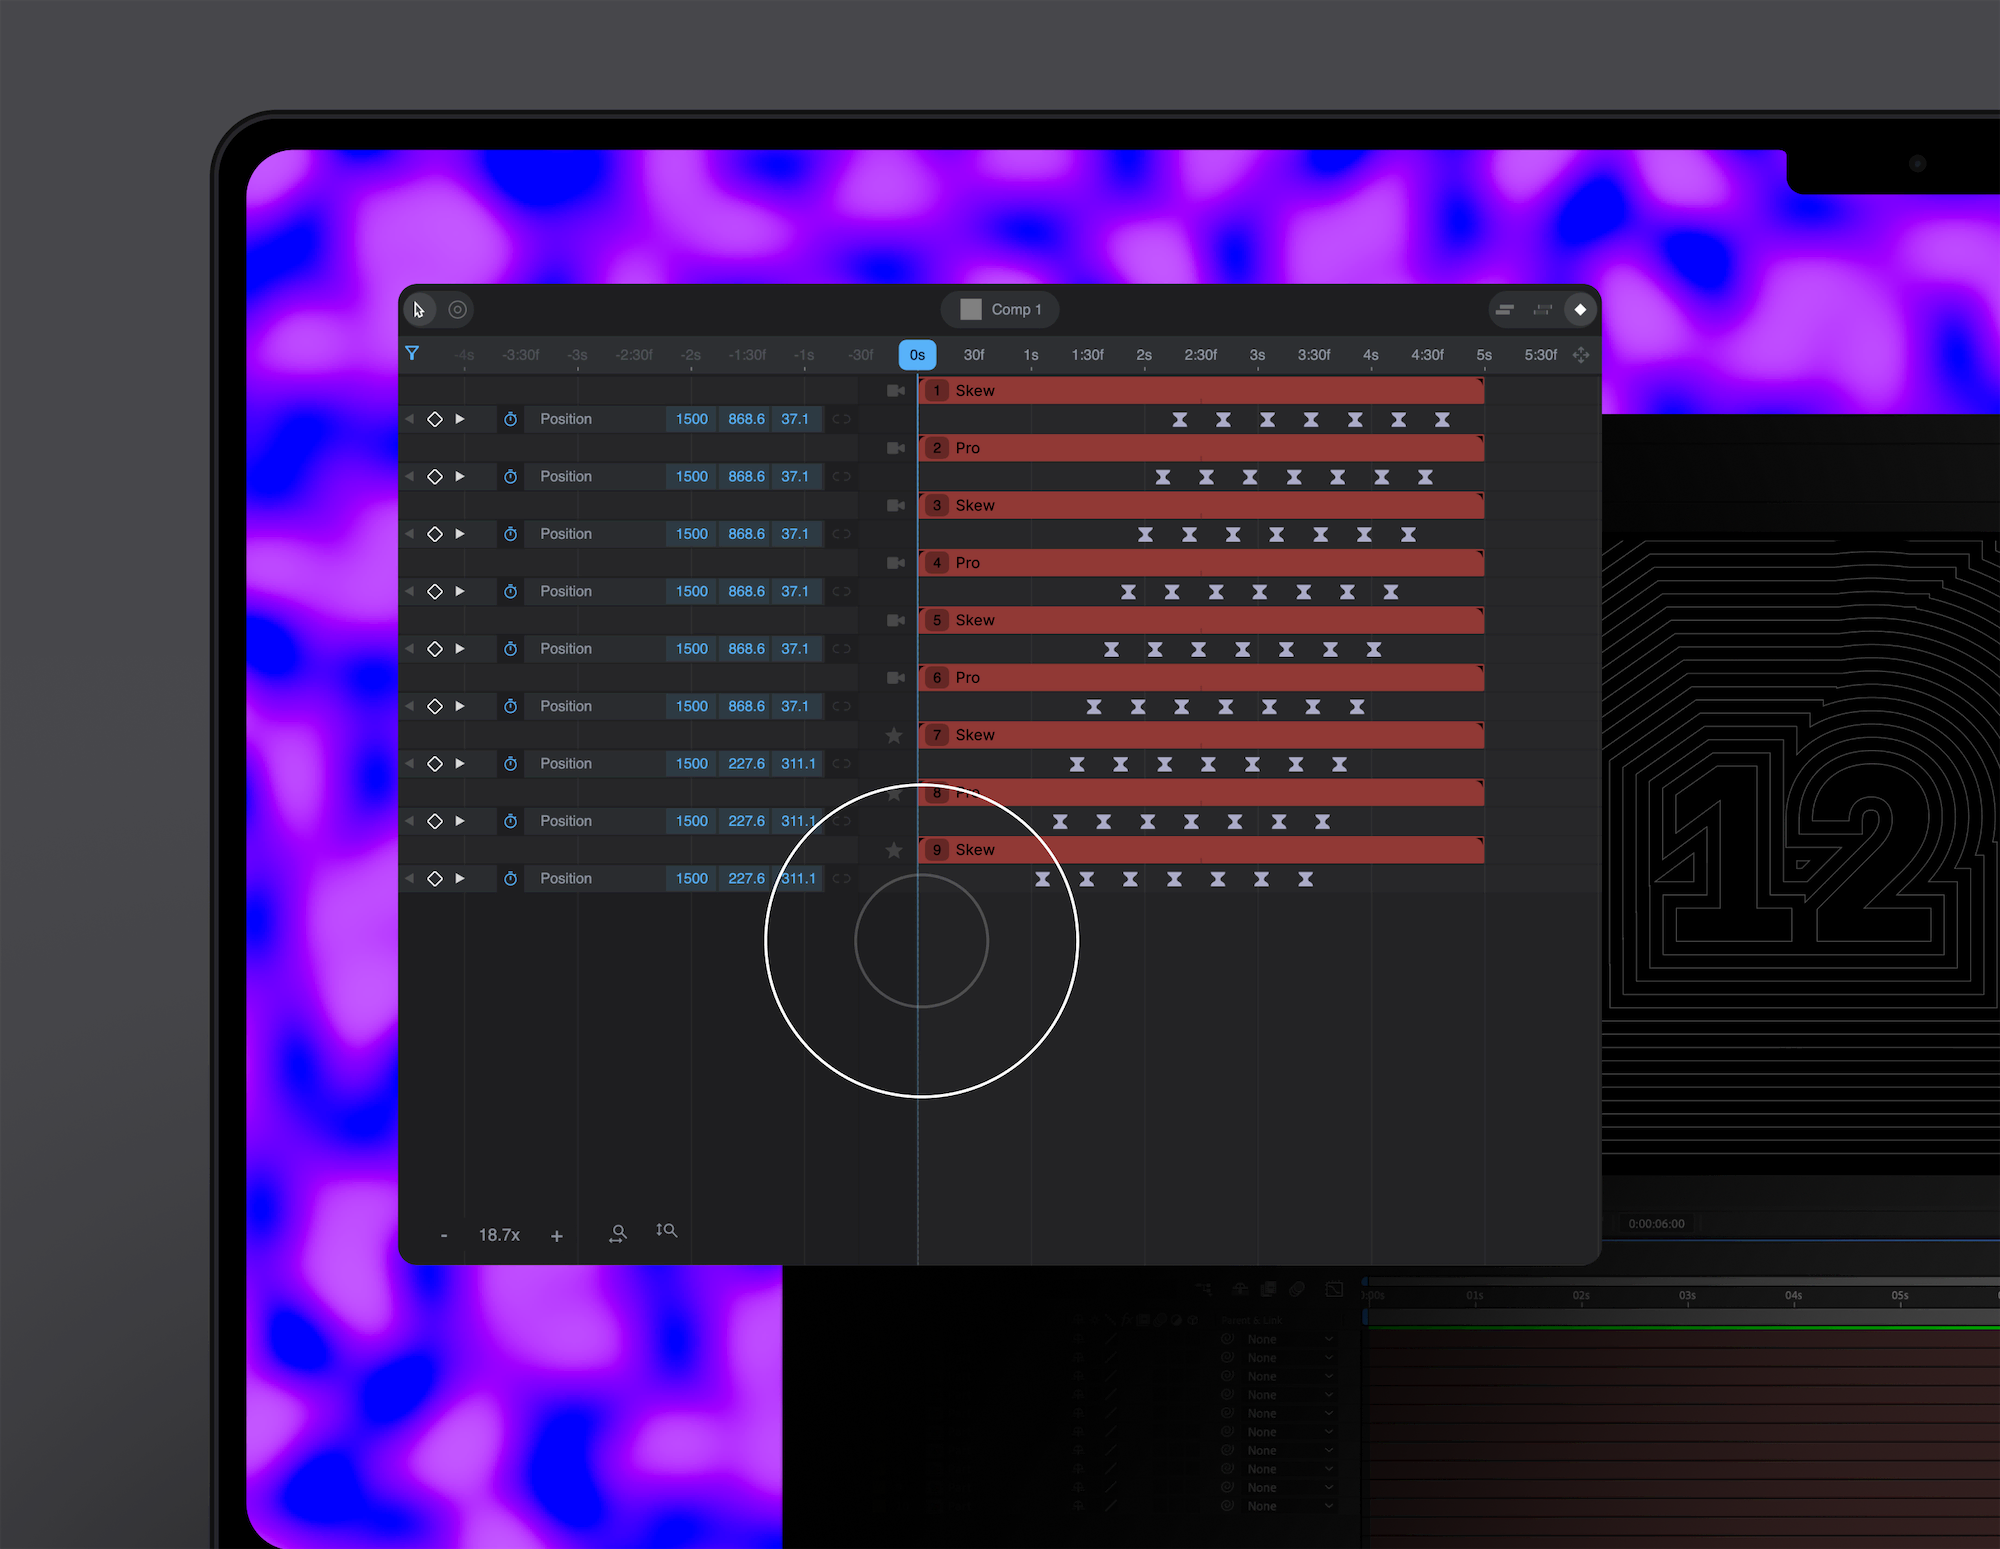Click the record/target icon beside the cursor tool

pos(457,310)
